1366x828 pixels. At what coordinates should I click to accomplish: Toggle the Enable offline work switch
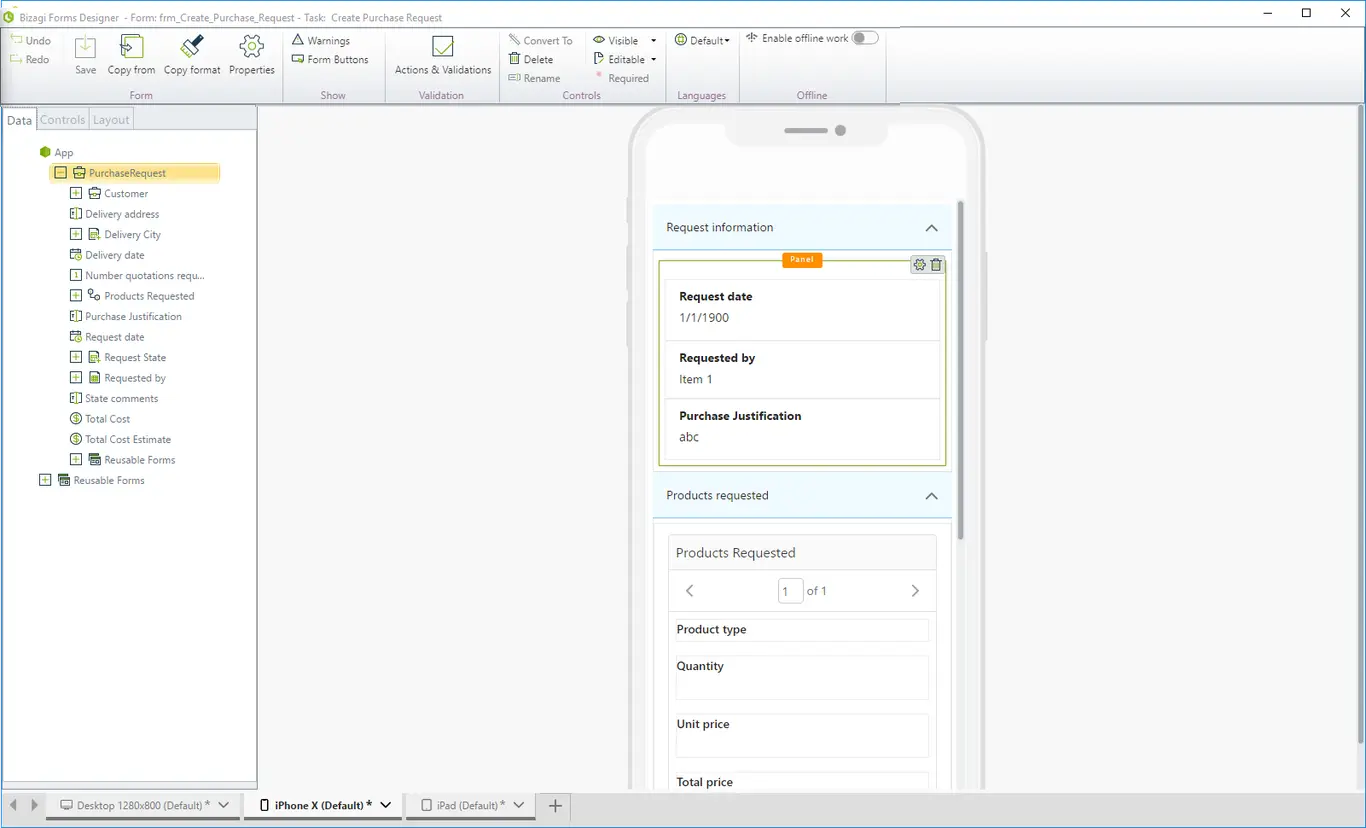865,38
